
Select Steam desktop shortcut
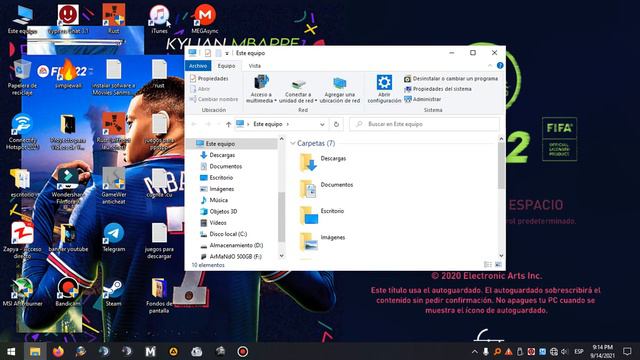click(x=113, y=293)
